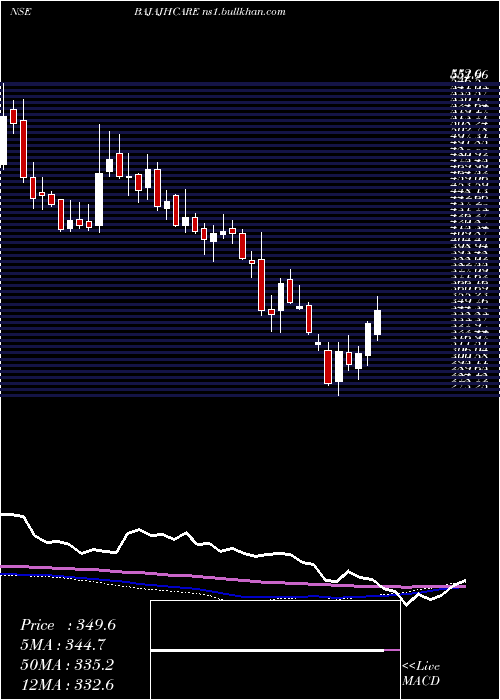Click the top price axis label 552.06
The width and height of the screenshot is (500, 700).
point(469,75)
